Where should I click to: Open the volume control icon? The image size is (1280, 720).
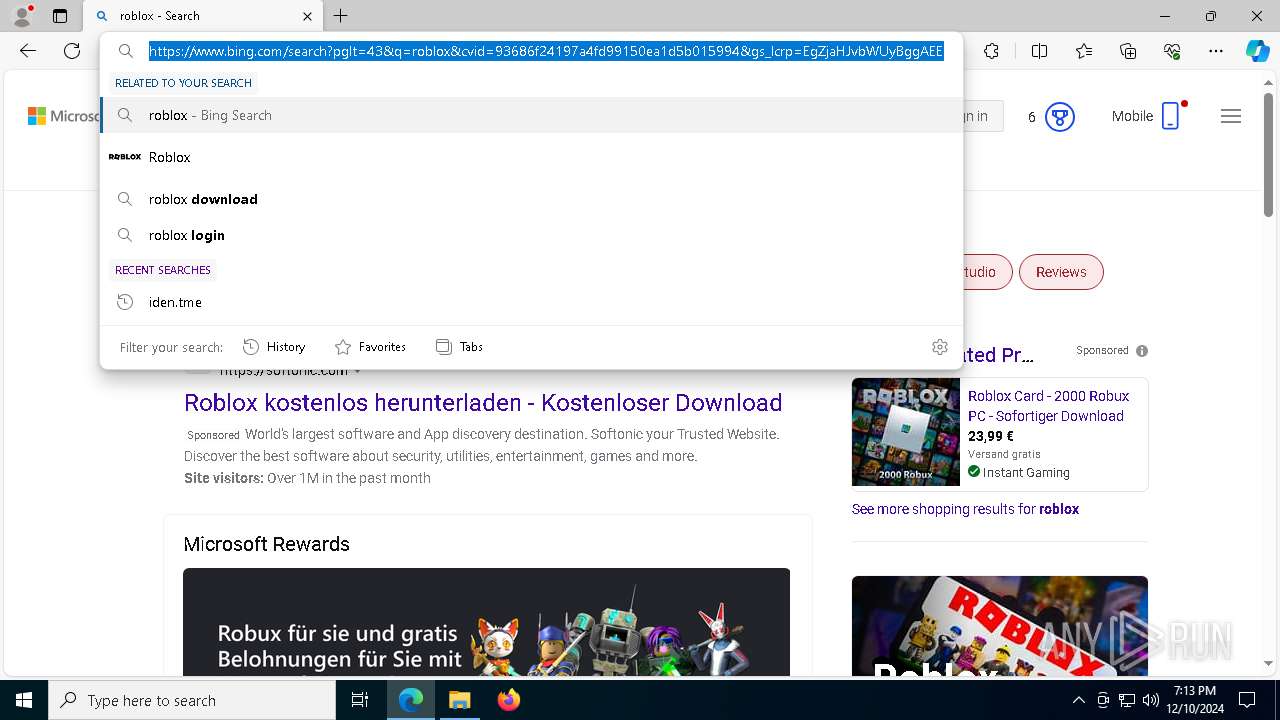click(x=1151, y=700)
